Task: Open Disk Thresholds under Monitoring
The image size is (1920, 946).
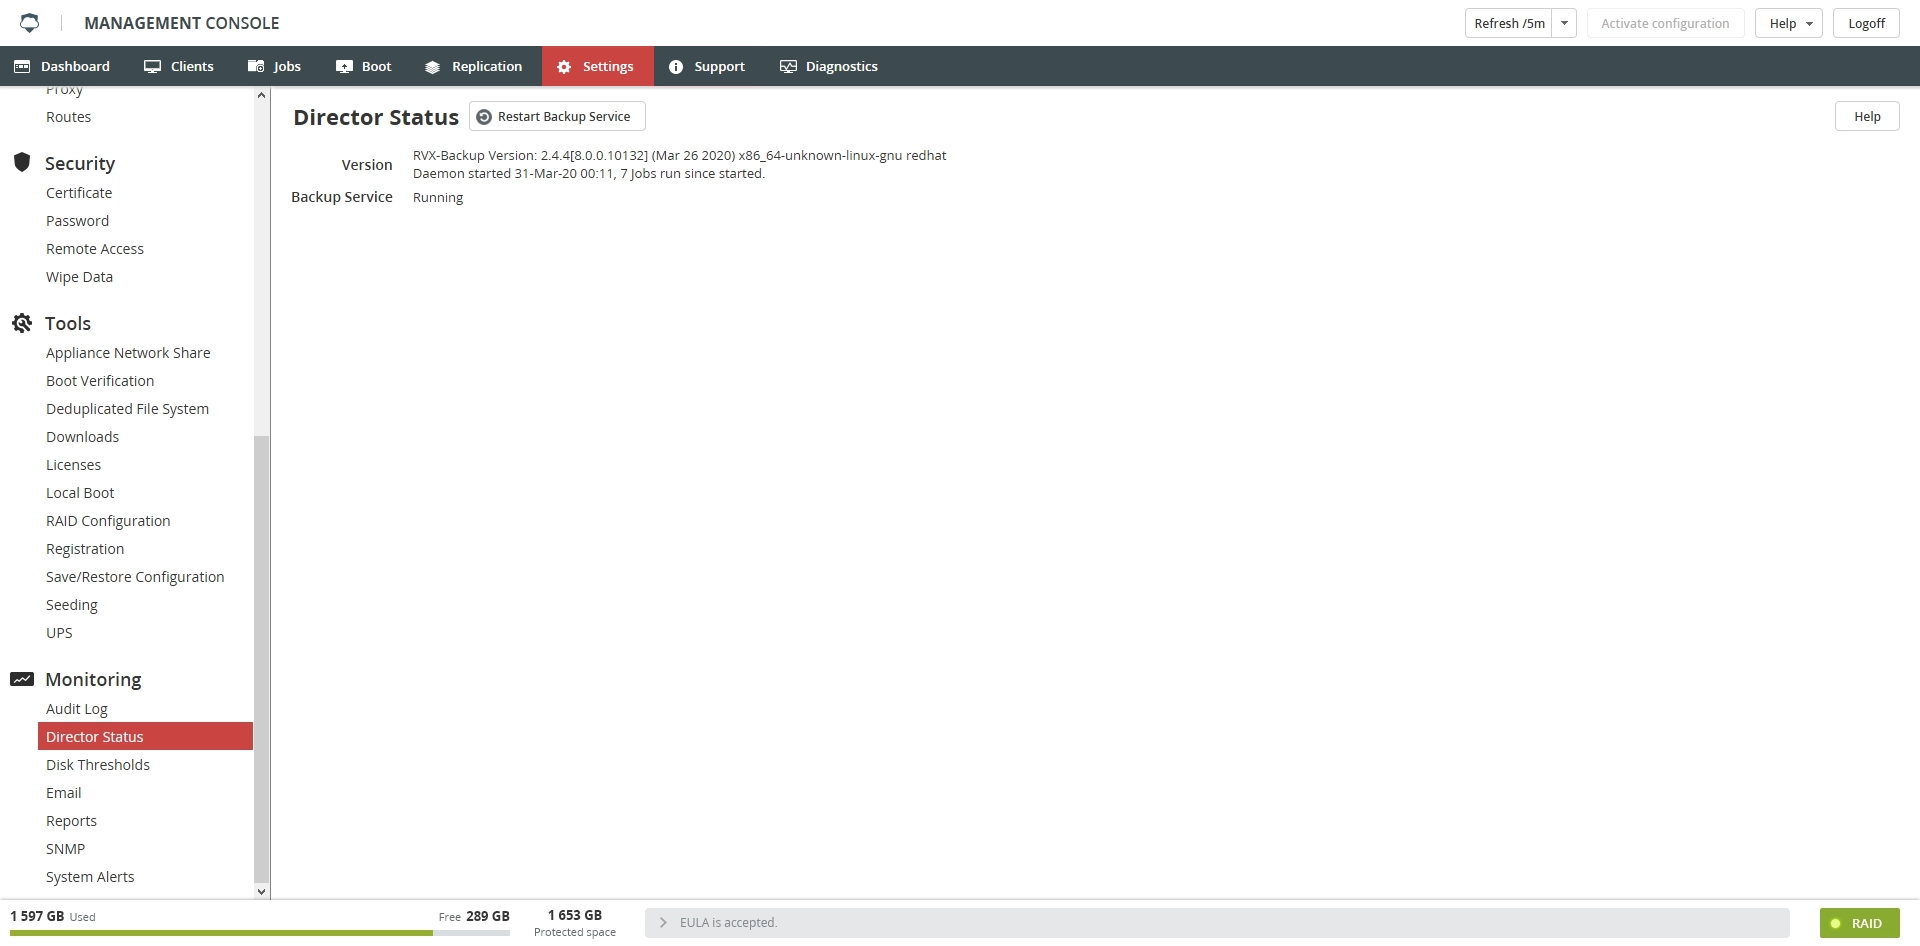Action: tap(98, 765)
